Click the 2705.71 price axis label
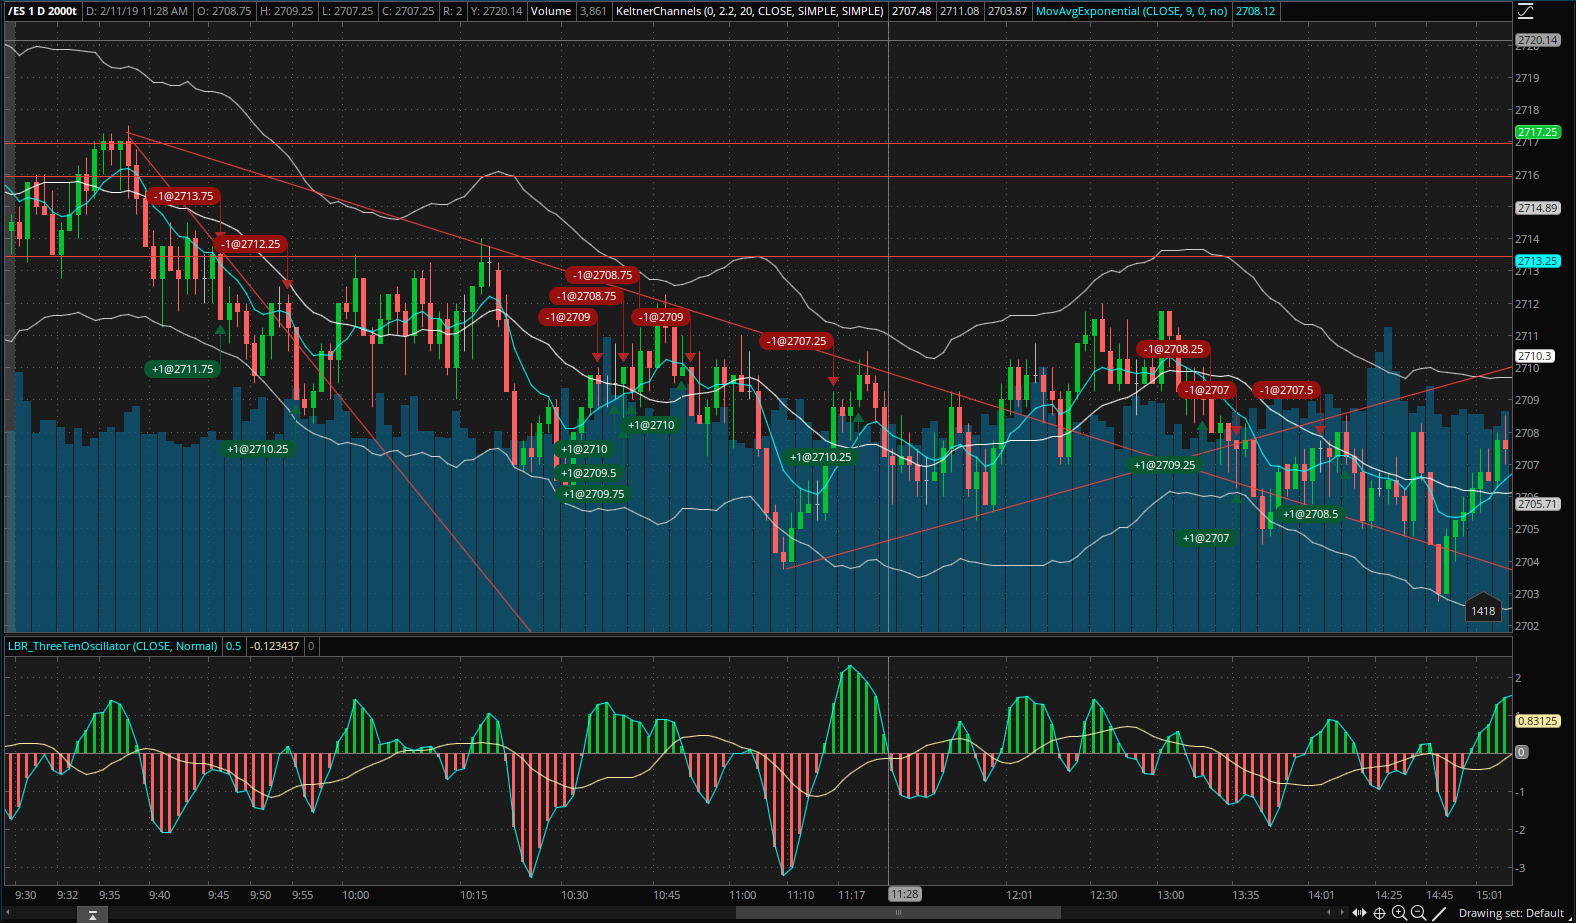Image resolution: width=1576 pixels, height=923 pixels. click(1537, 504)
